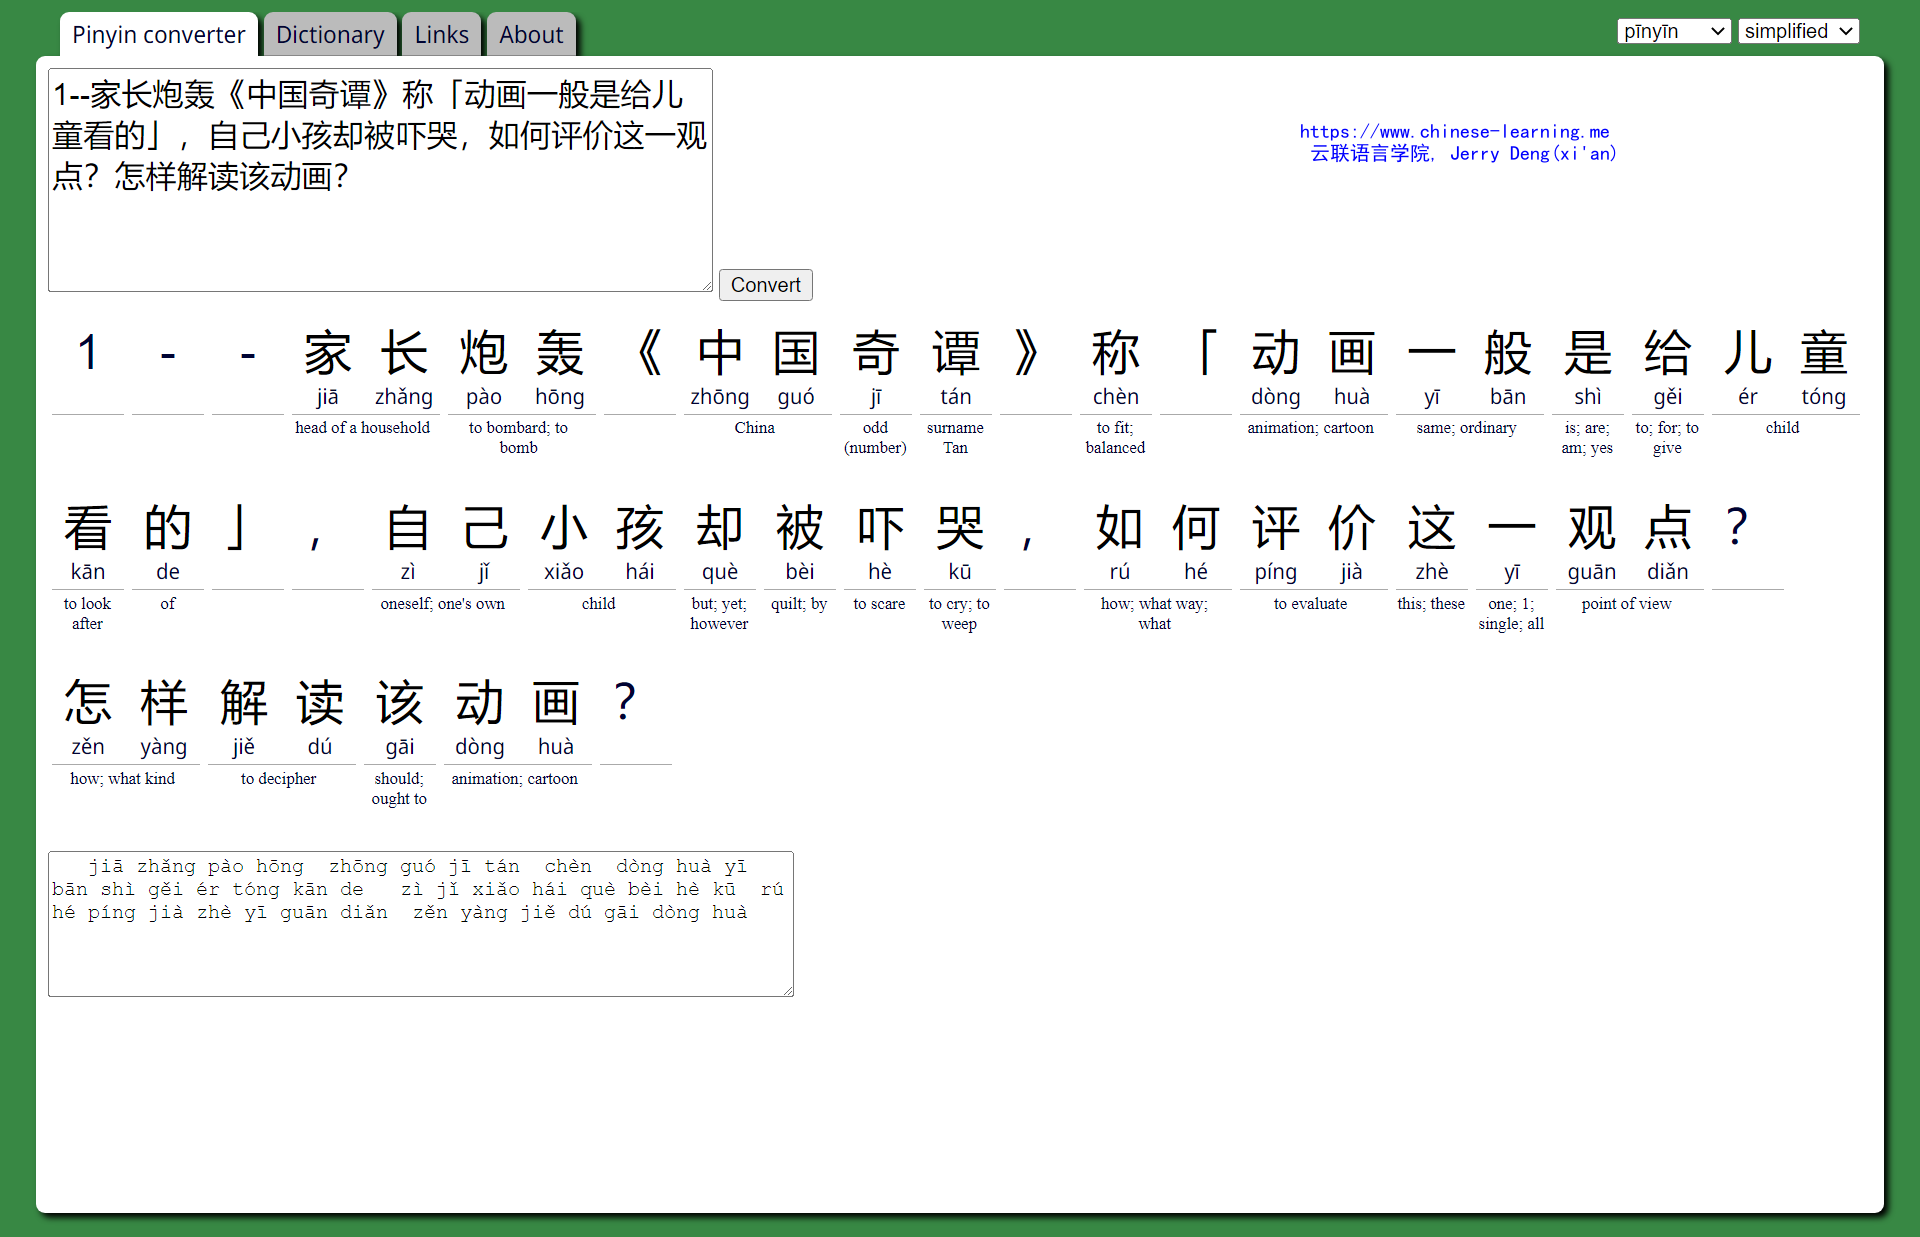Click the definition 'oneself; one's own'
Screen dimensions: 1920x1237
click(x=442, y=604)
